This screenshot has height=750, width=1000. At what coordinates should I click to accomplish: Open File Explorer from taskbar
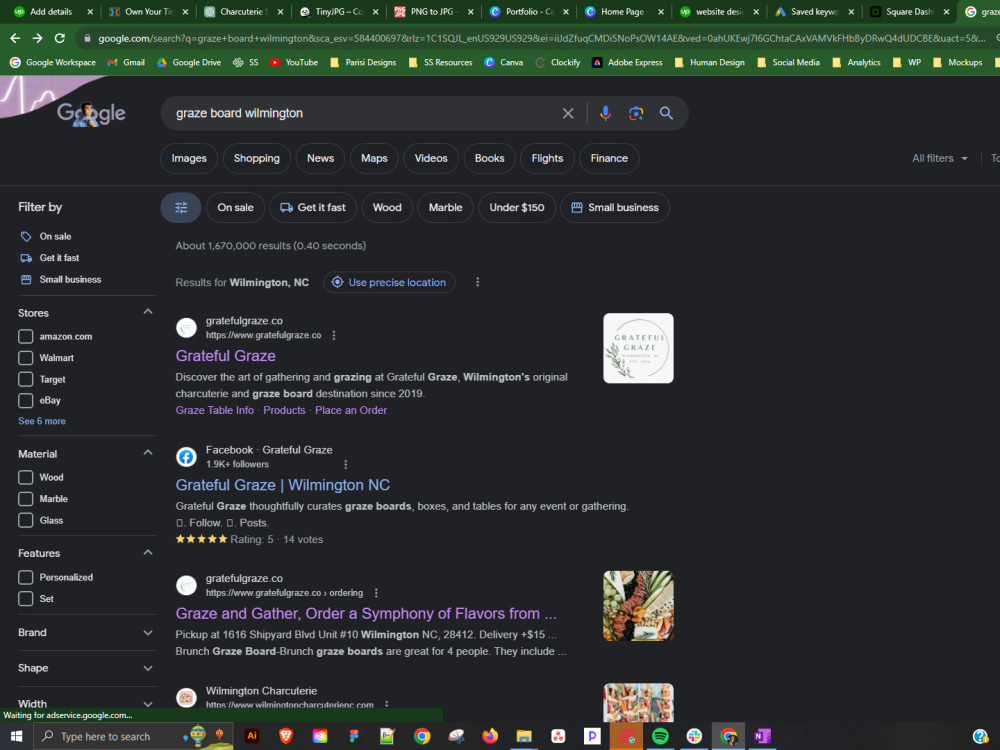524,736
